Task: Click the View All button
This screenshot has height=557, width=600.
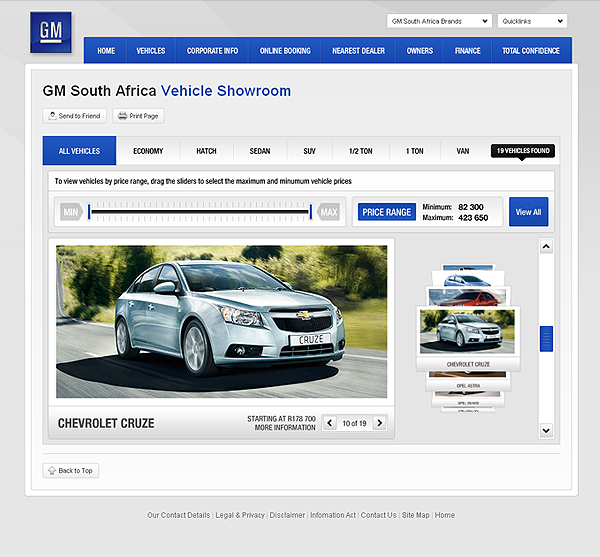Action: tap(528, 212)
